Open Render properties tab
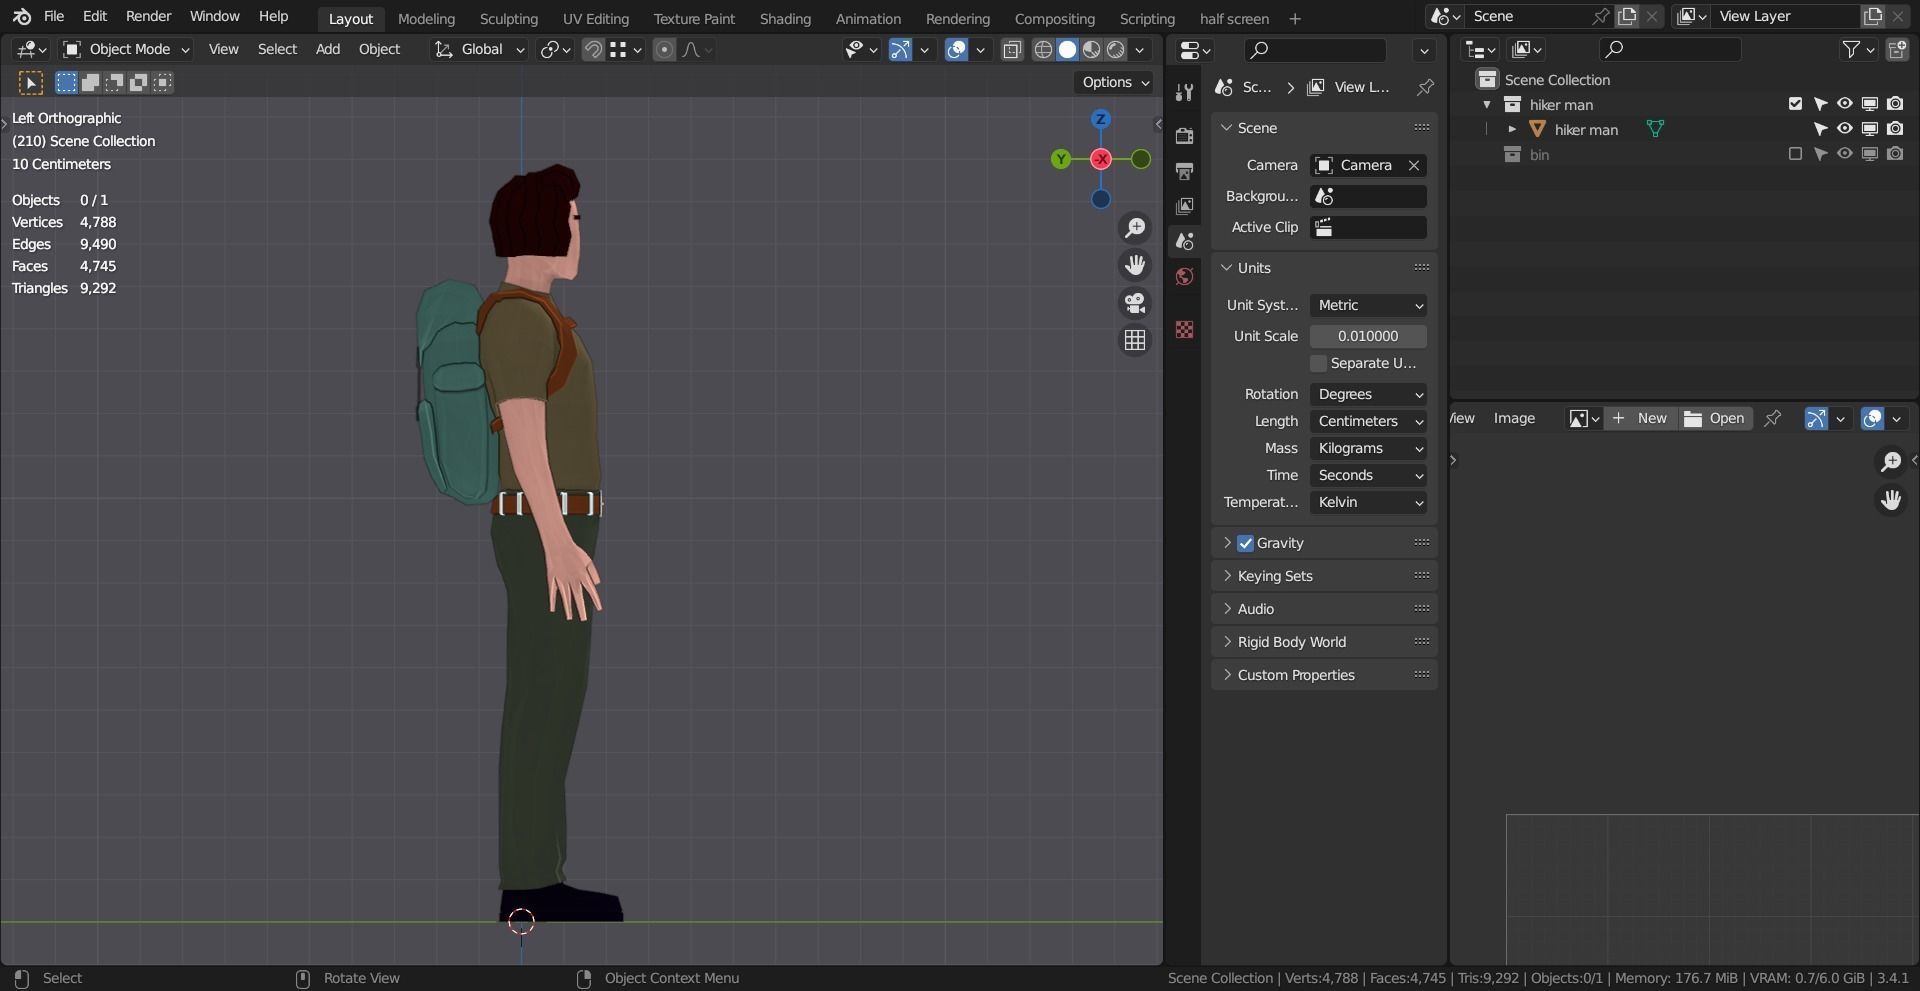Image resolution: width=1920 pixels, height=991 pixels. click(1184, 136)
